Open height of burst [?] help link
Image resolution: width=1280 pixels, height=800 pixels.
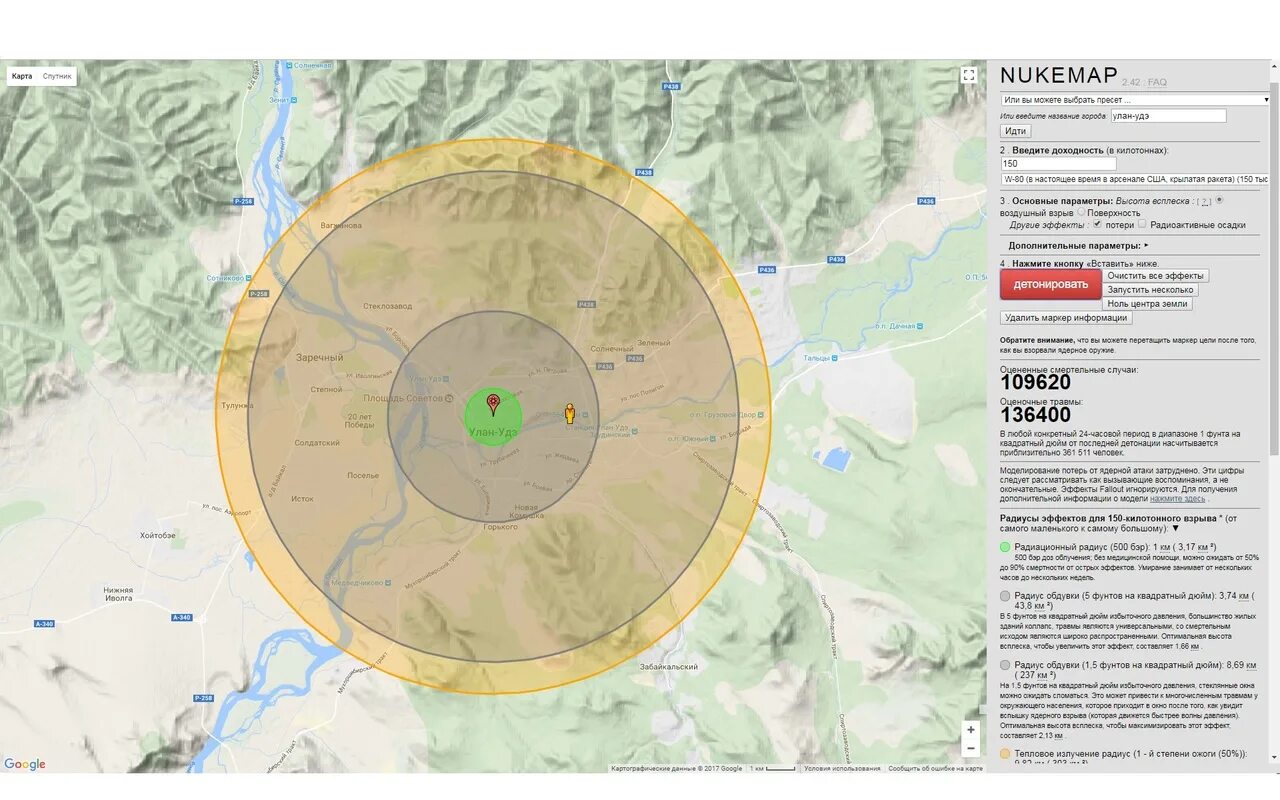[x=1206, y=201]
